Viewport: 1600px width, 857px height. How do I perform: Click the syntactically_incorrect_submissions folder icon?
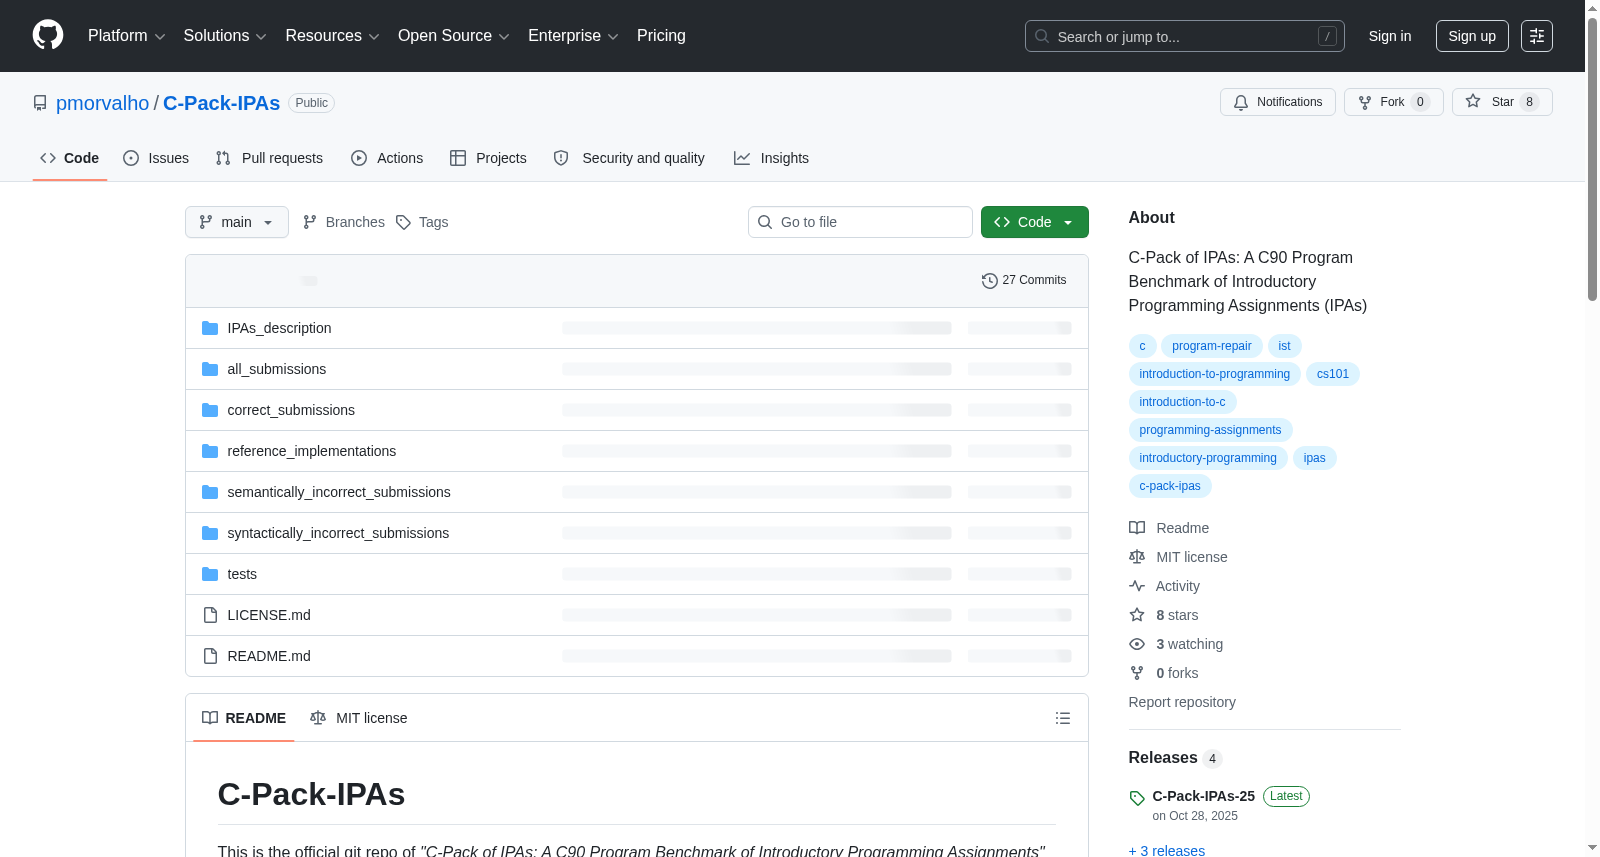[210, 533]
